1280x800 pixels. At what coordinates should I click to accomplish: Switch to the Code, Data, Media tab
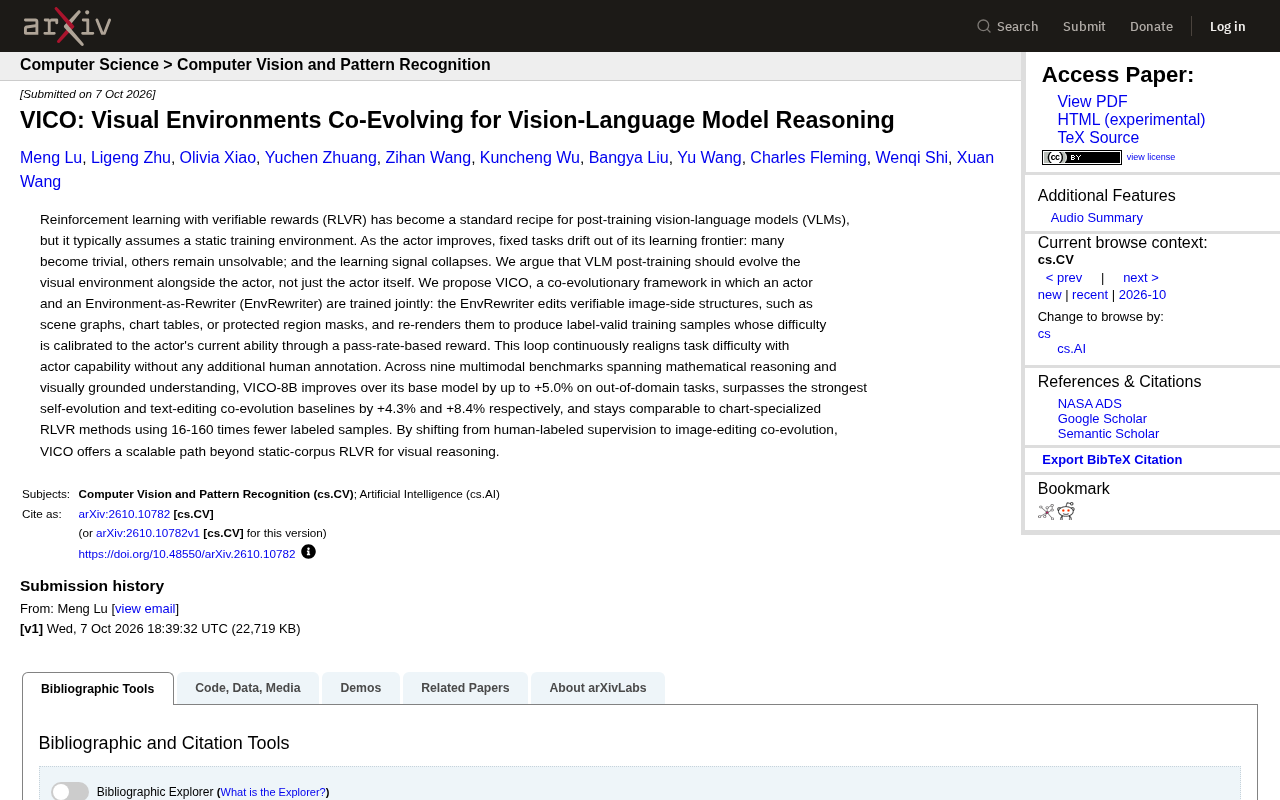coord(248,688)
